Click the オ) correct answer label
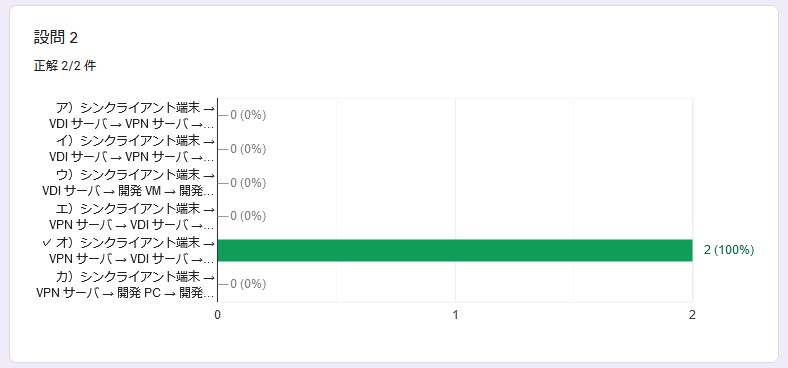 click(129, 250)
